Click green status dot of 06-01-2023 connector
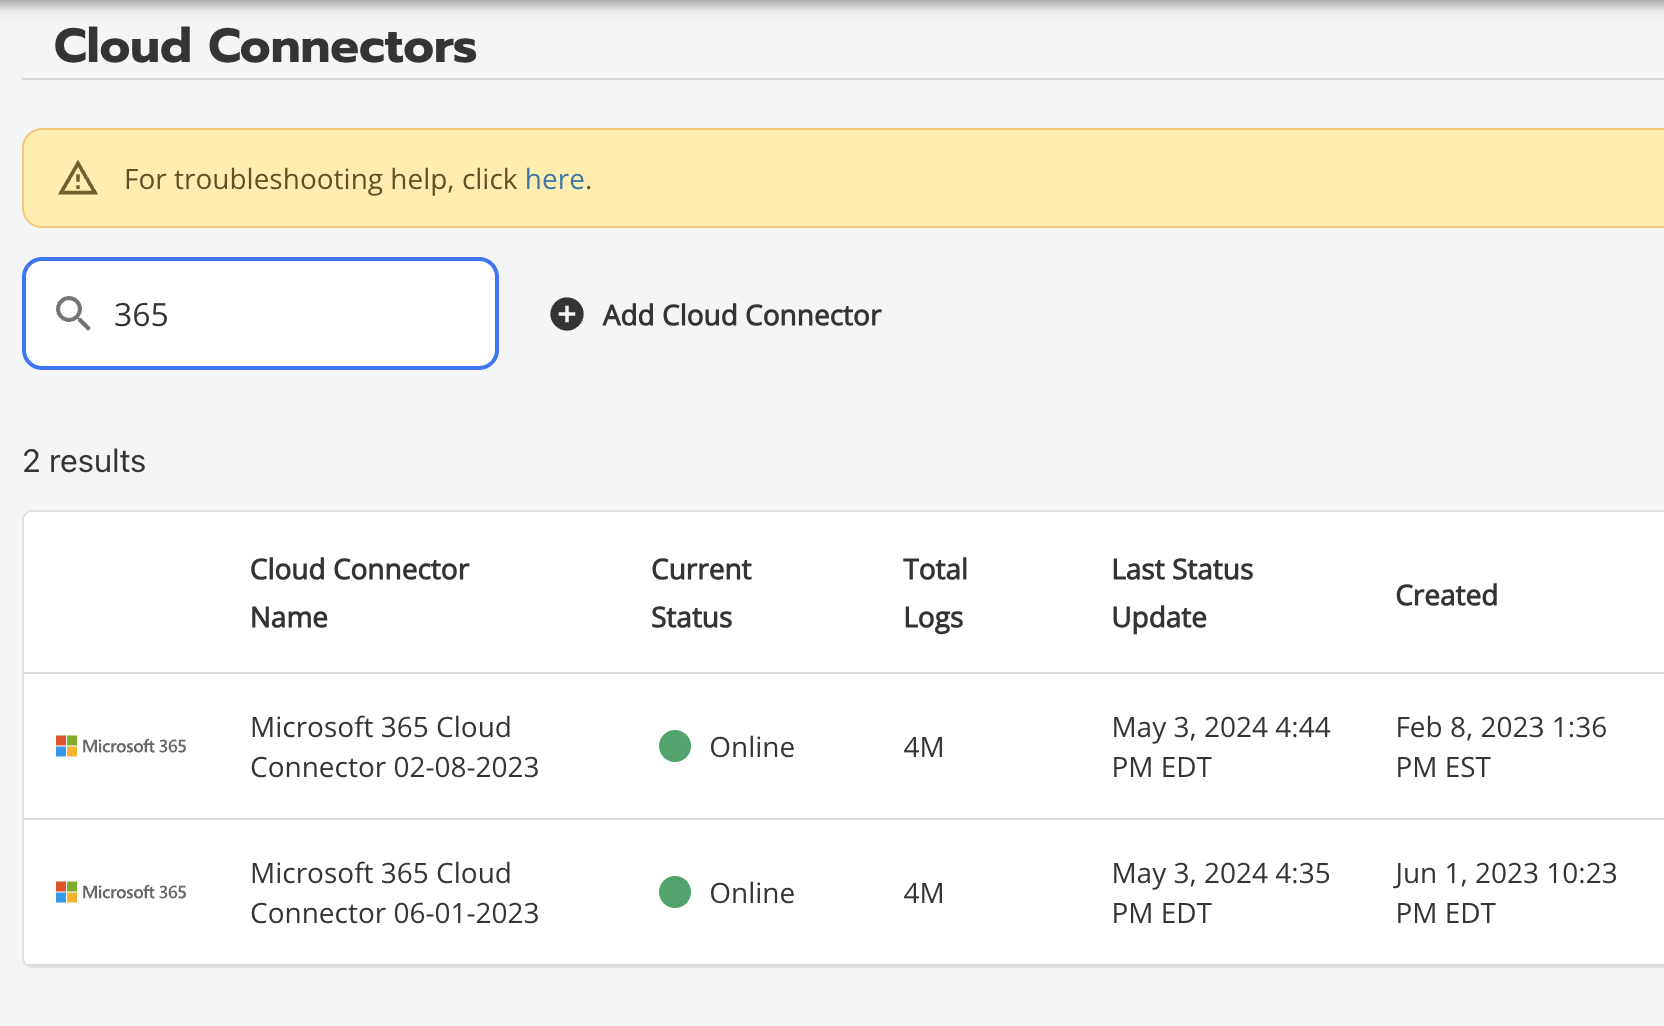 coord(675,892)
